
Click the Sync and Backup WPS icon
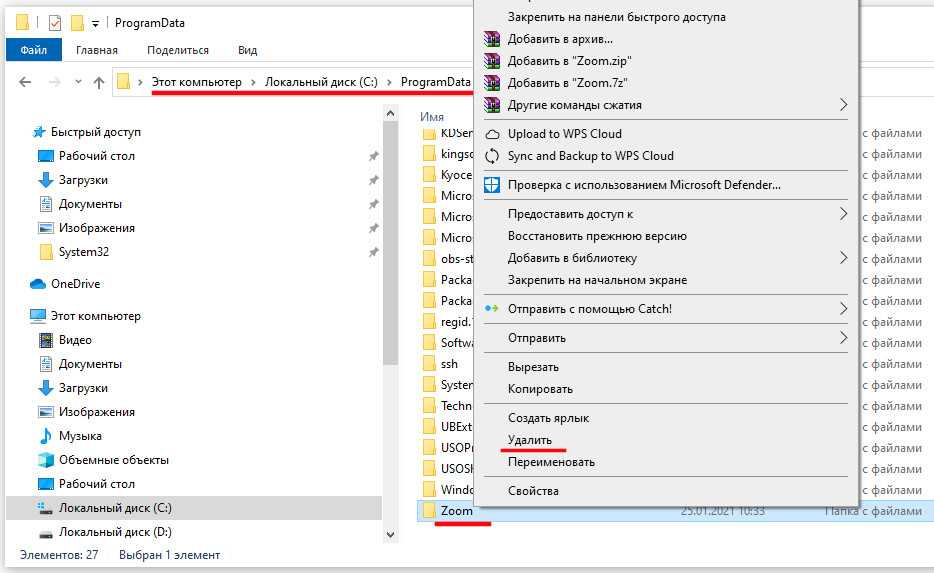click(x=491, y=156)
